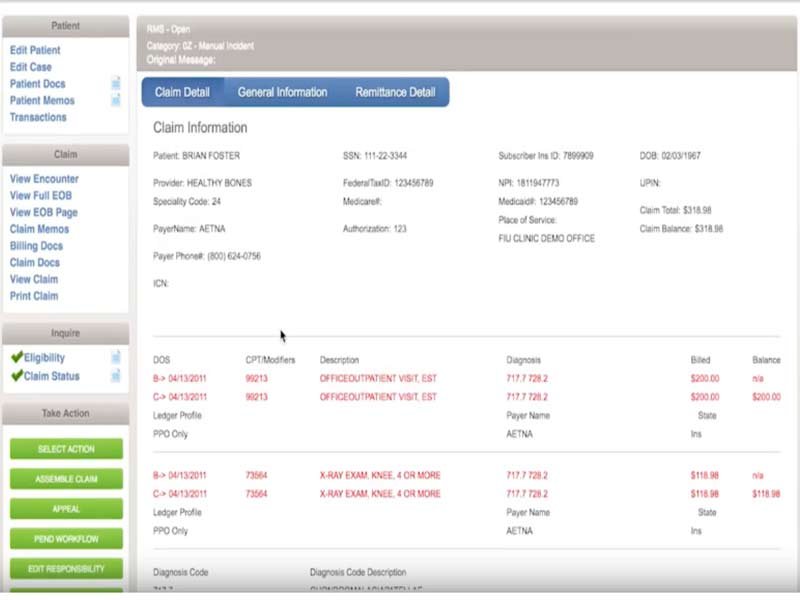Open Transactions in the Patient panel

pos(38,117)
